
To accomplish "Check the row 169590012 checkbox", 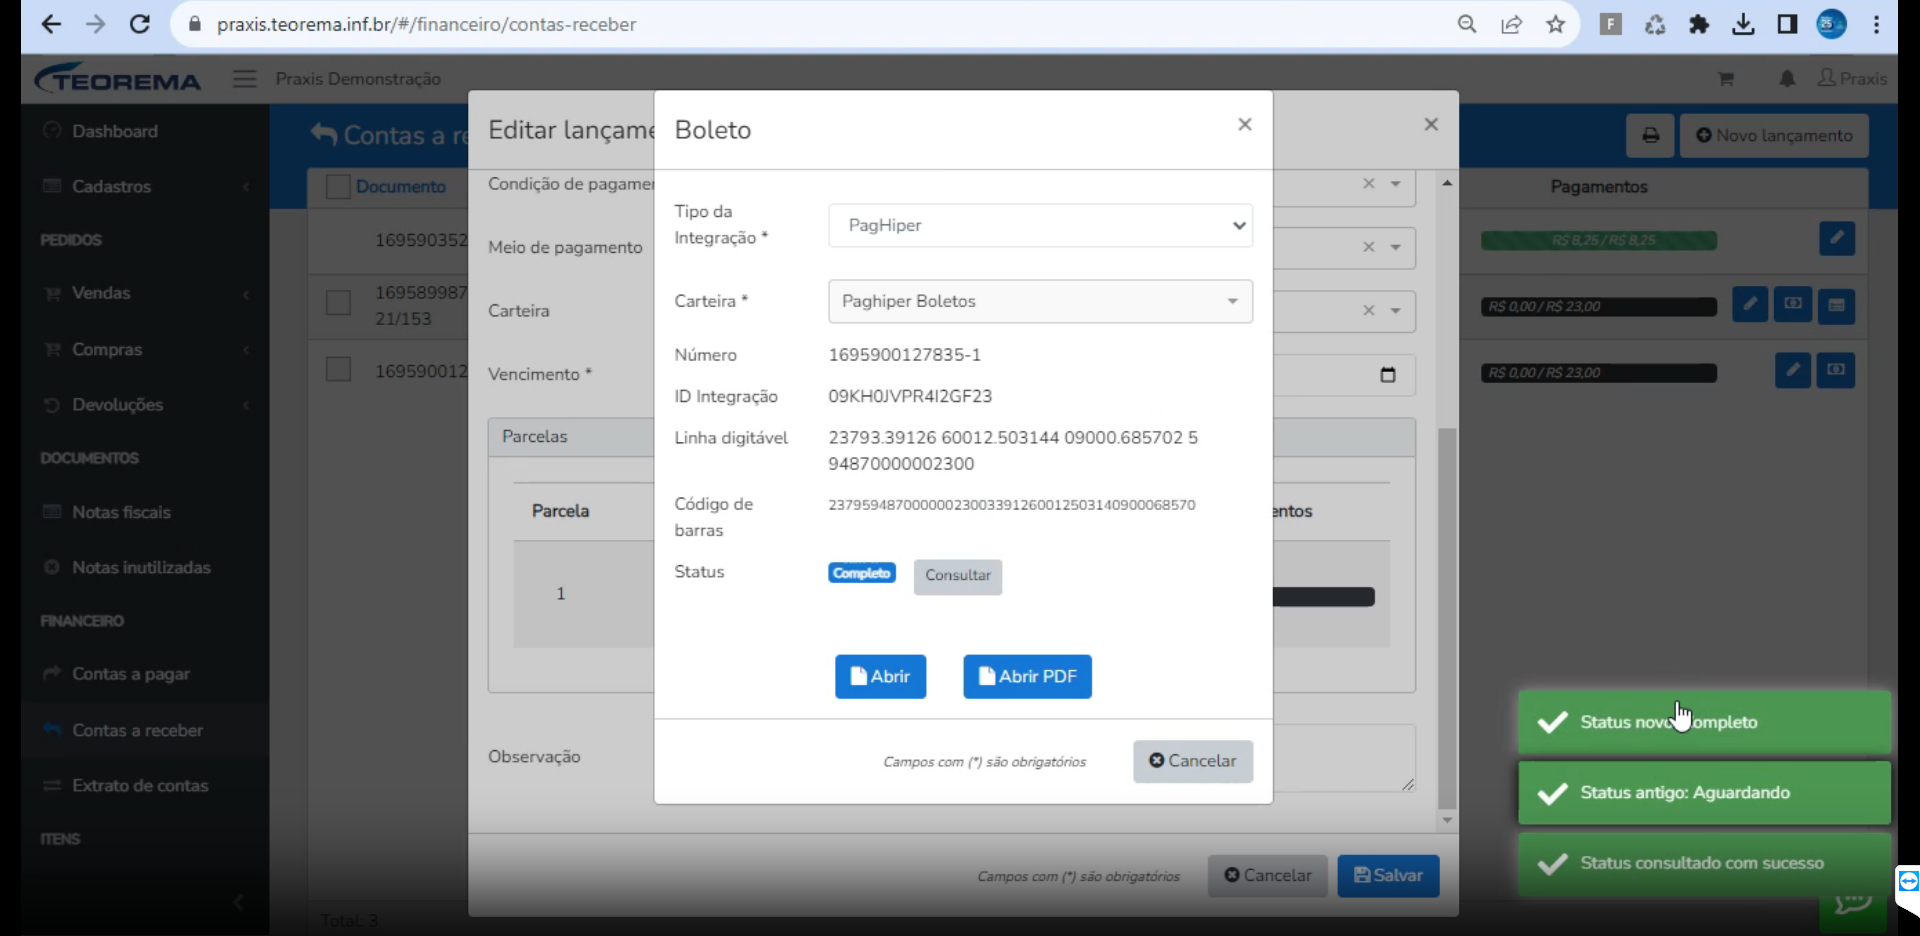I will pos(338,369).
